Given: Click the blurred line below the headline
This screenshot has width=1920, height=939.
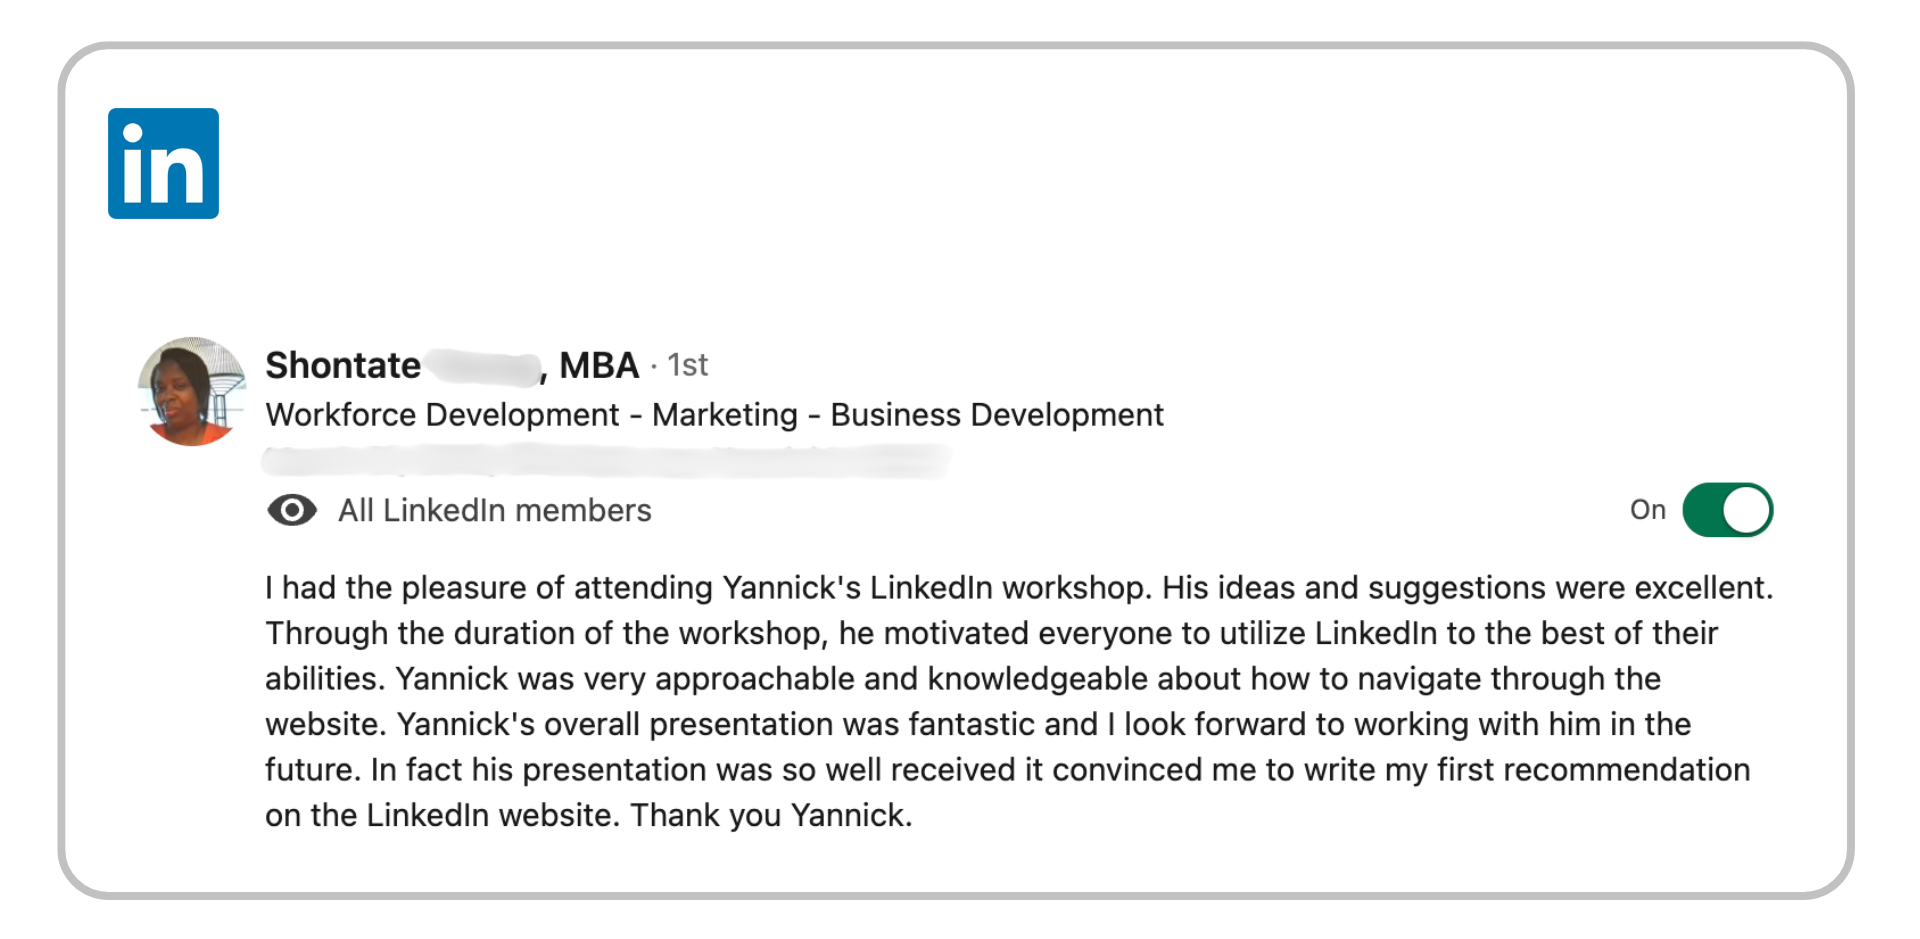Looking at the screenshot, I should pos(605,461).
